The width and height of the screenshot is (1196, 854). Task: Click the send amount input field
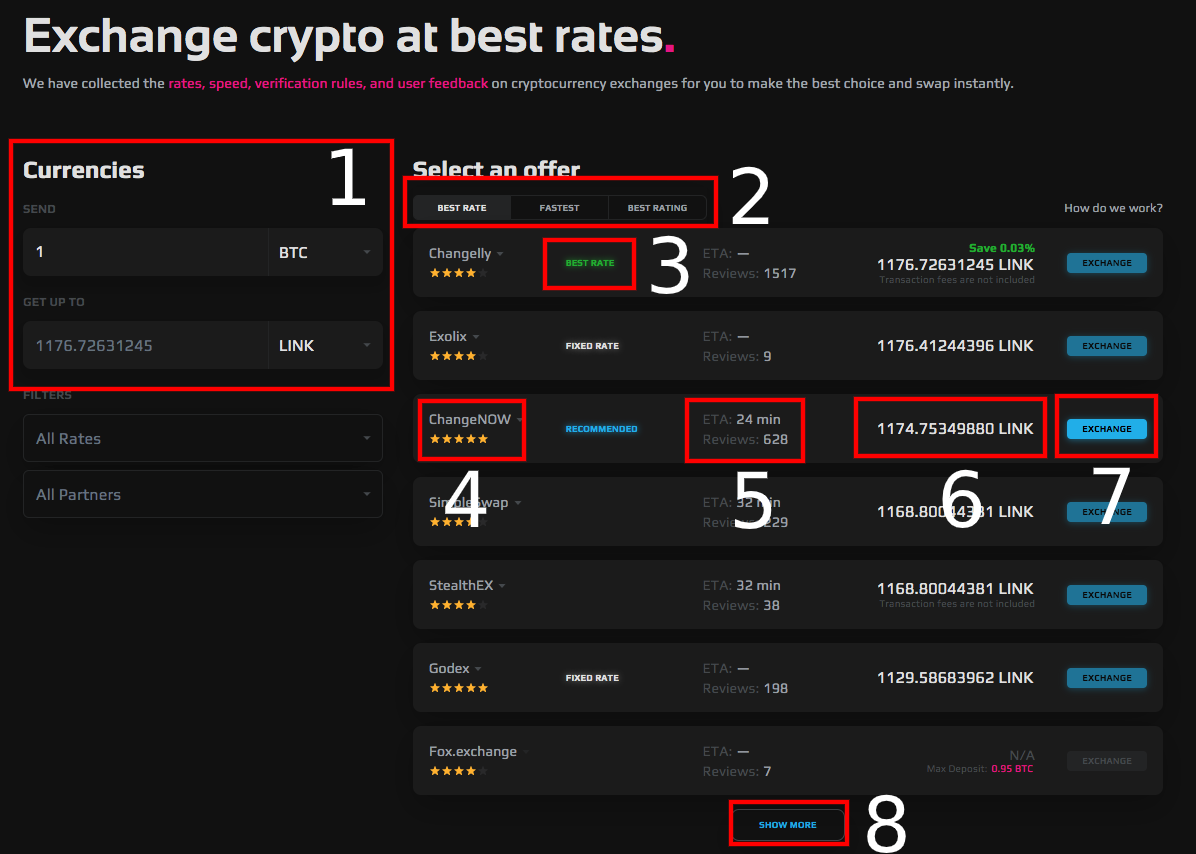146,252
